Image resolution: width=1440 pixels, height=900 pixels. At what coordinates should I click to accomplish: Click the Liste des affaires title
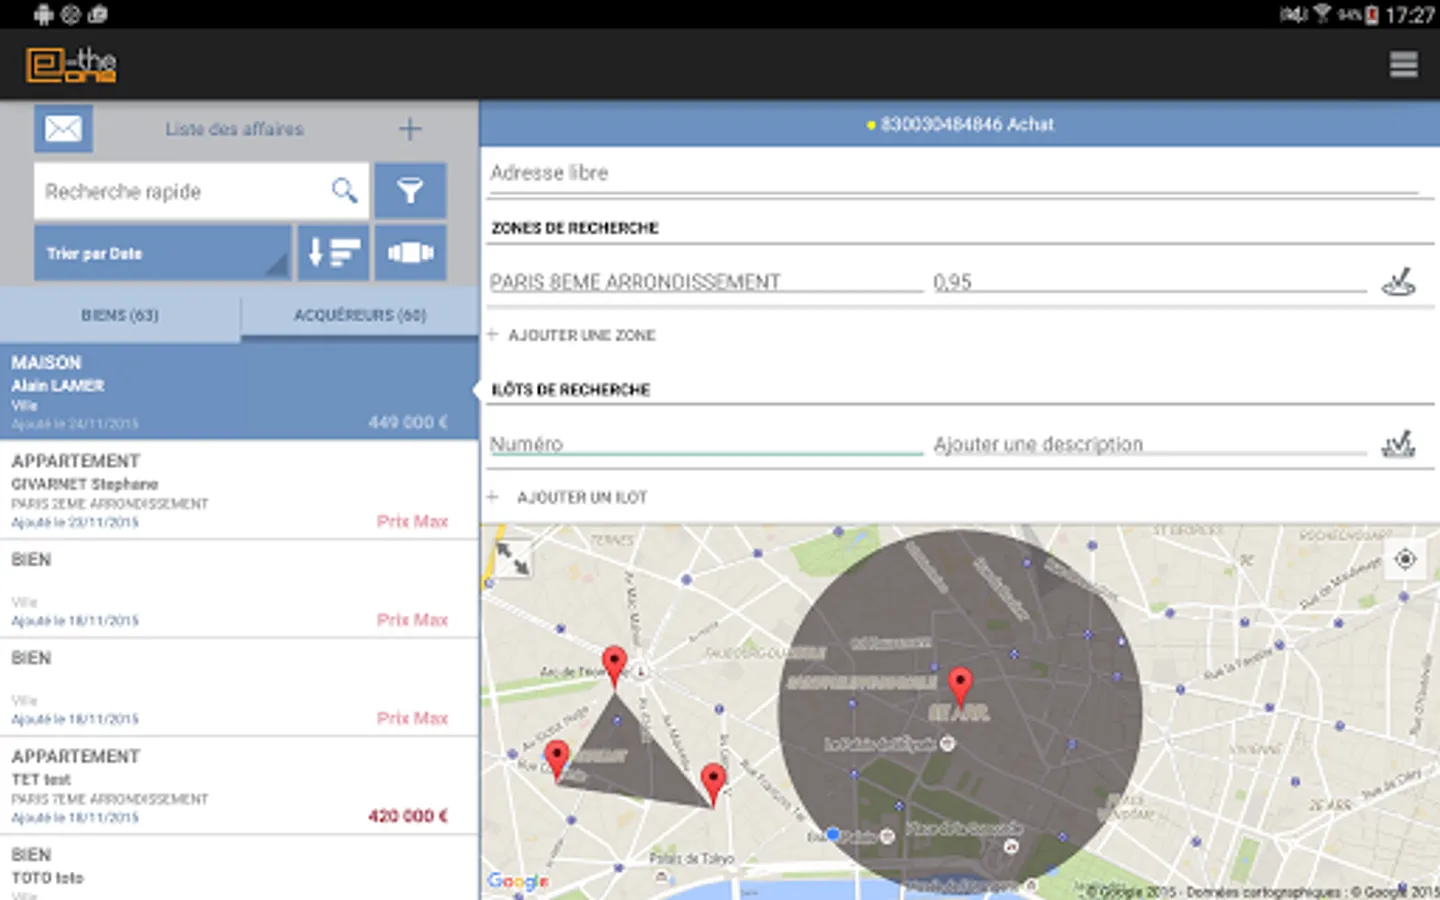(x=235, y=129)
